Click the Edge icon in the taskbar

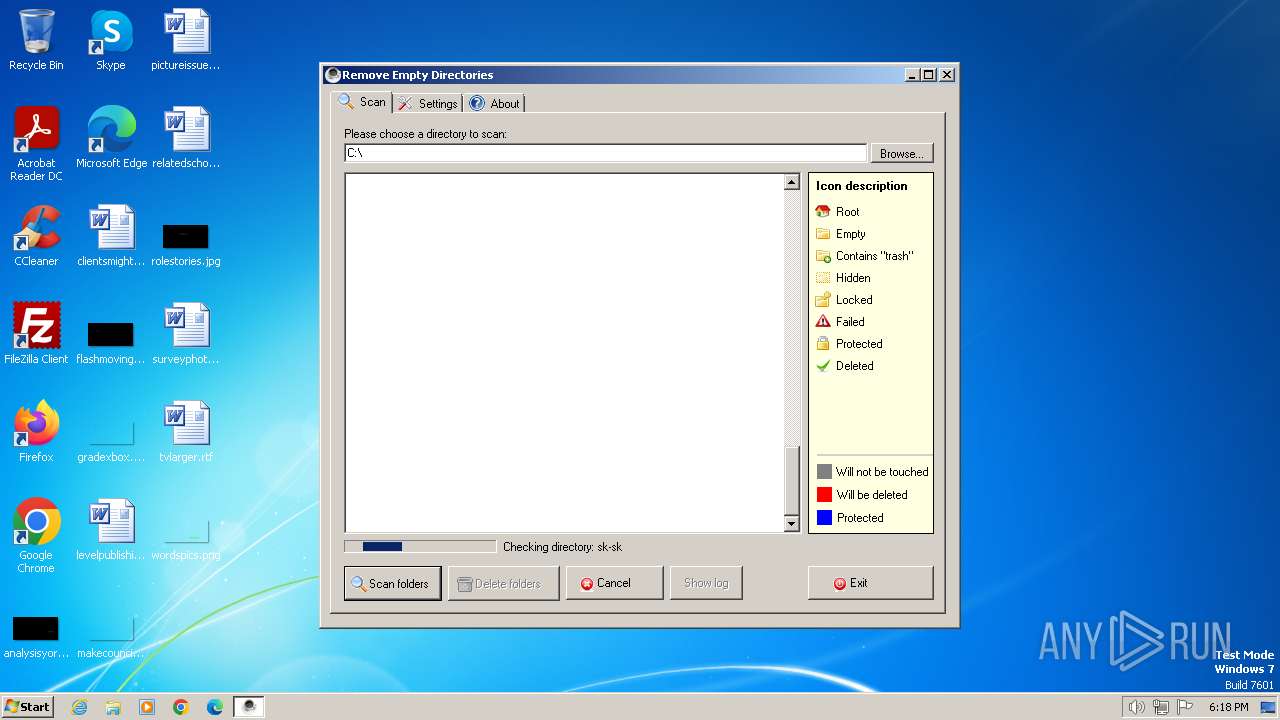tap(215, 707)
